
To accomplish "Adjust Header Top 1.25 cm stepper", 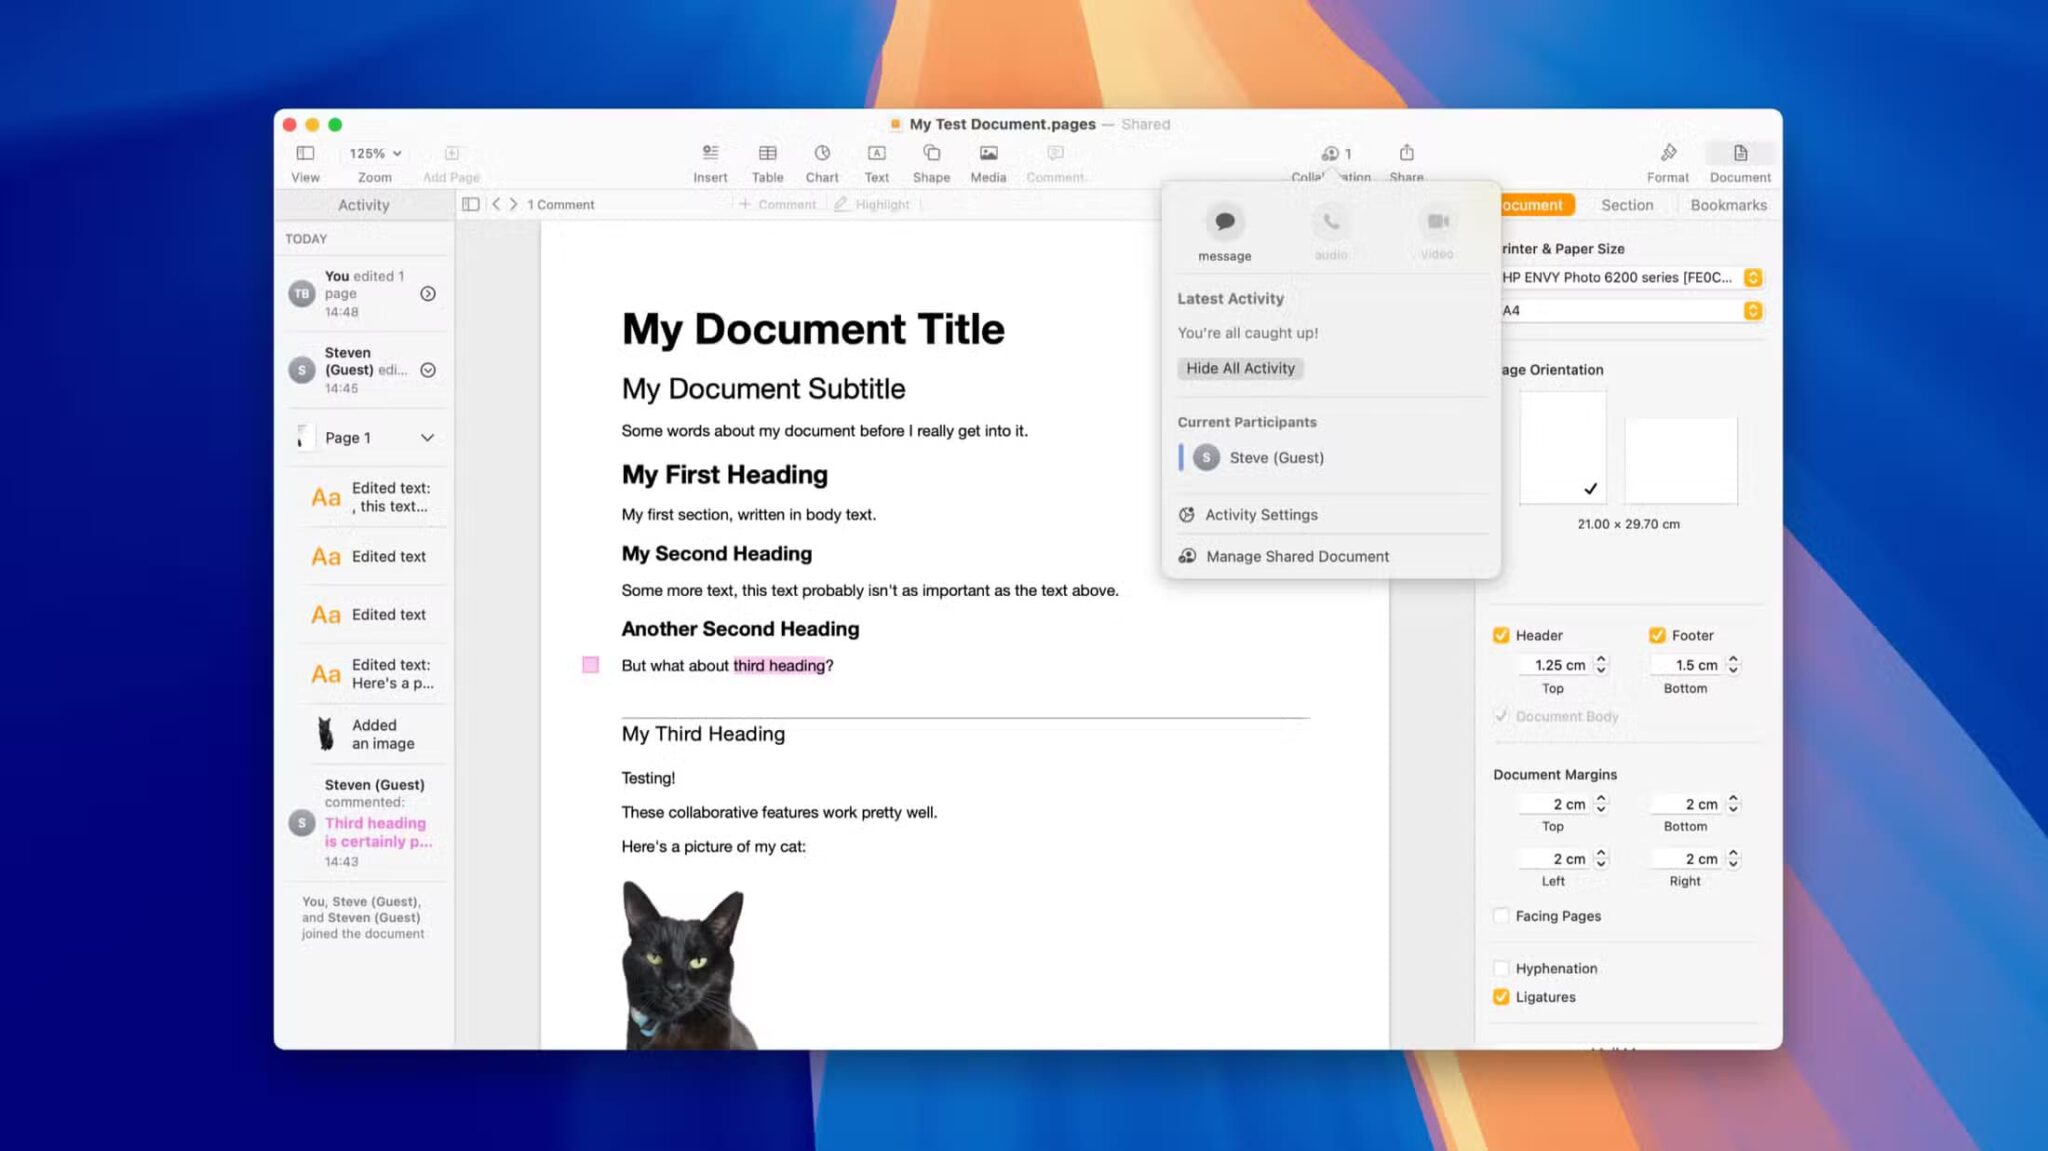I will (1601, 665).
